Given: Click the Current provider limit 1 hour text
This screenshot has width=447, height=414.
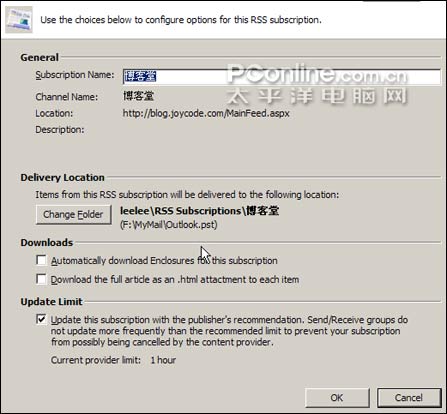Looking at the screenshot, I should point(113,360).
